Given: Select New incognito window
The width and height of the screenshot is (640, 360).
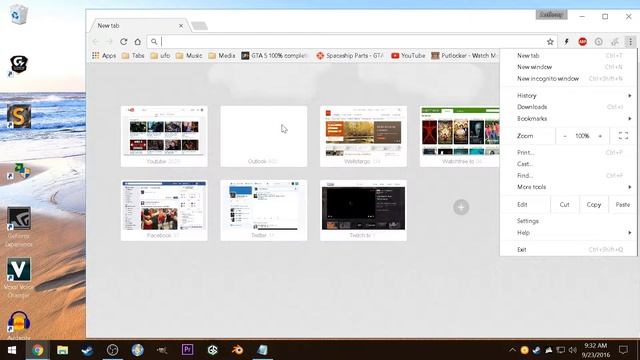Looking at the screenshot, I should pos(568,78).
